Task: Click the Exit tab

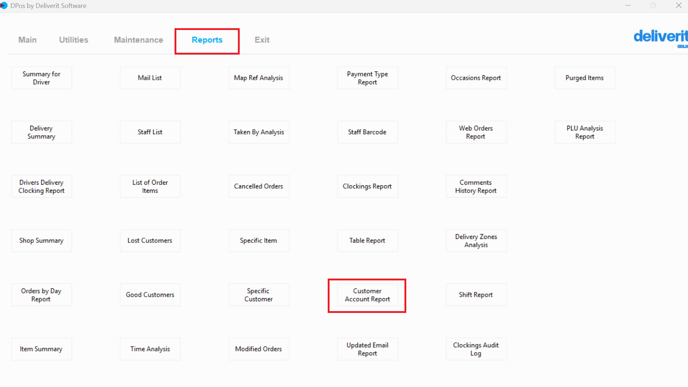Action: 262,40
